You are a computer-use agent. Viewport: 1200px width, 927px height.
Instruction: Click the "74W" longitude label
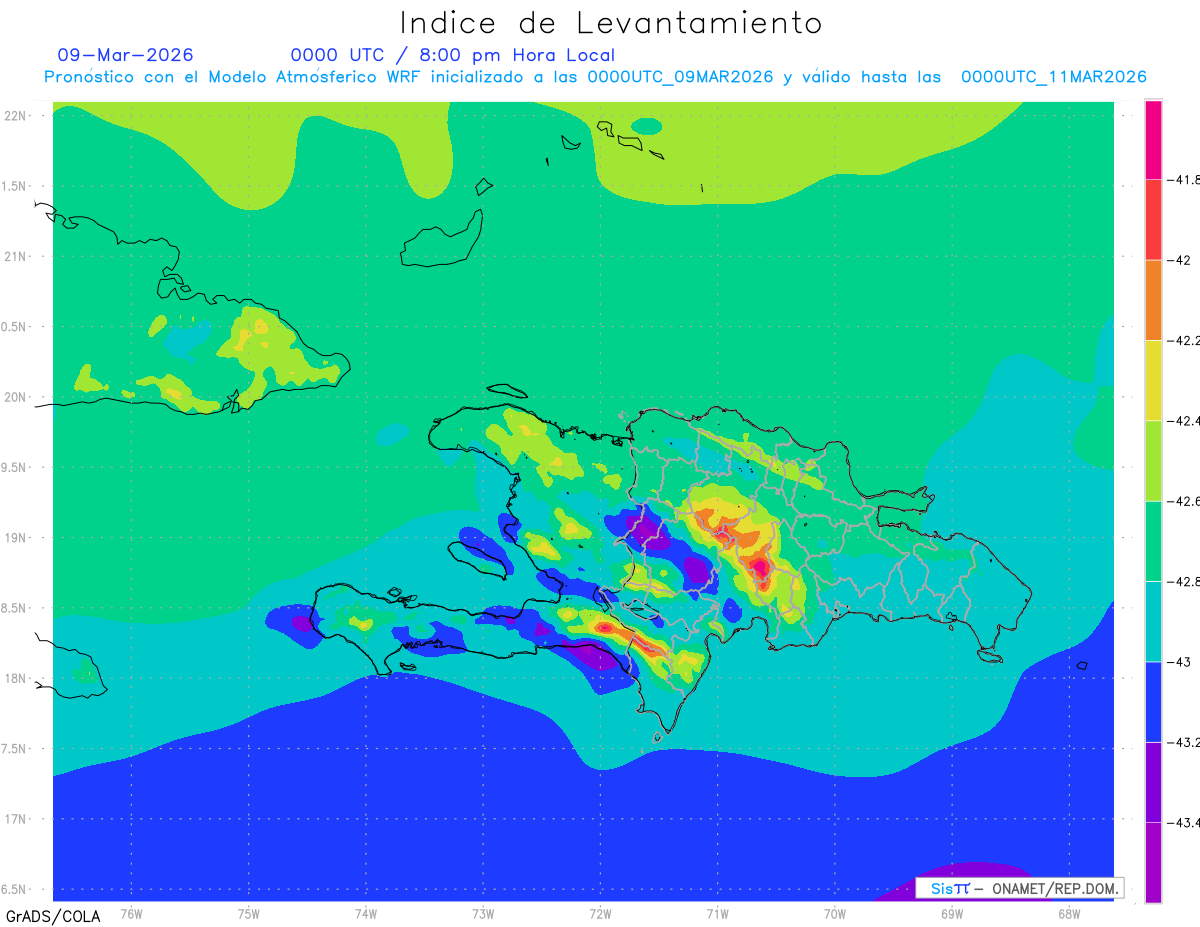click(x=366, y=913)
